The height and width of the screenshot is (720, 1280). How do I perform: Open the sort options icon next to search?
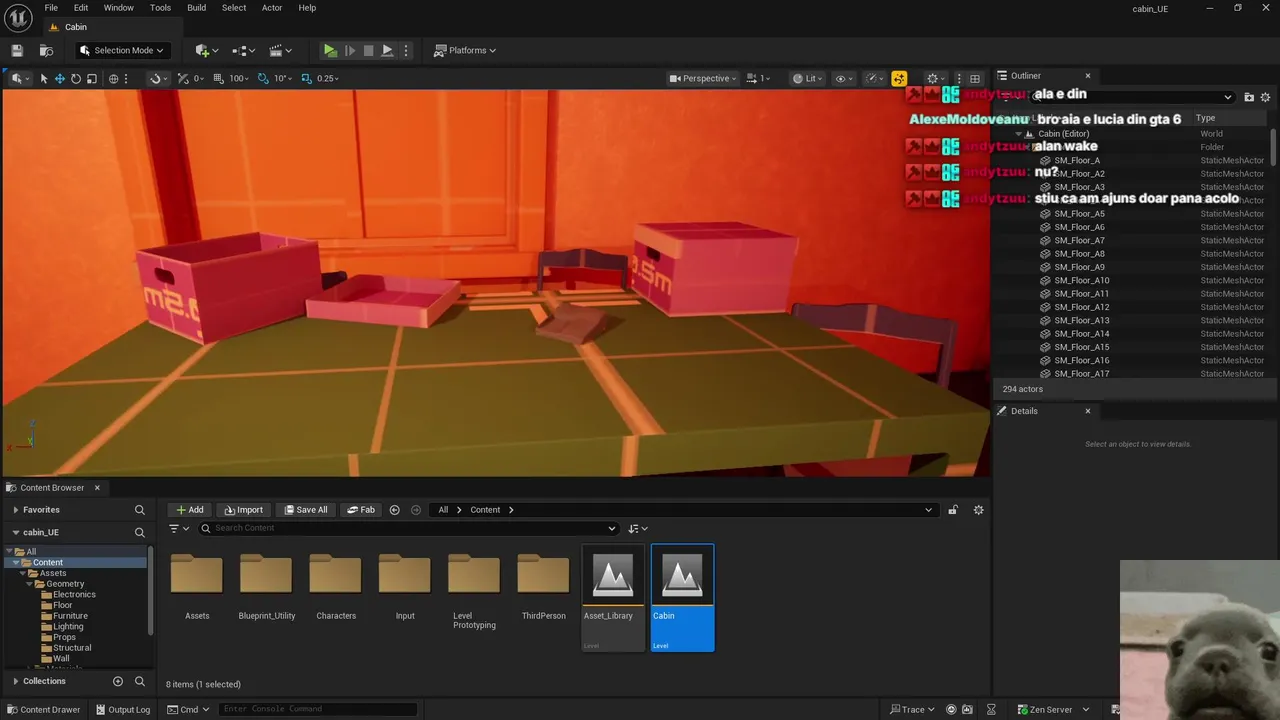tap(637, 528)
